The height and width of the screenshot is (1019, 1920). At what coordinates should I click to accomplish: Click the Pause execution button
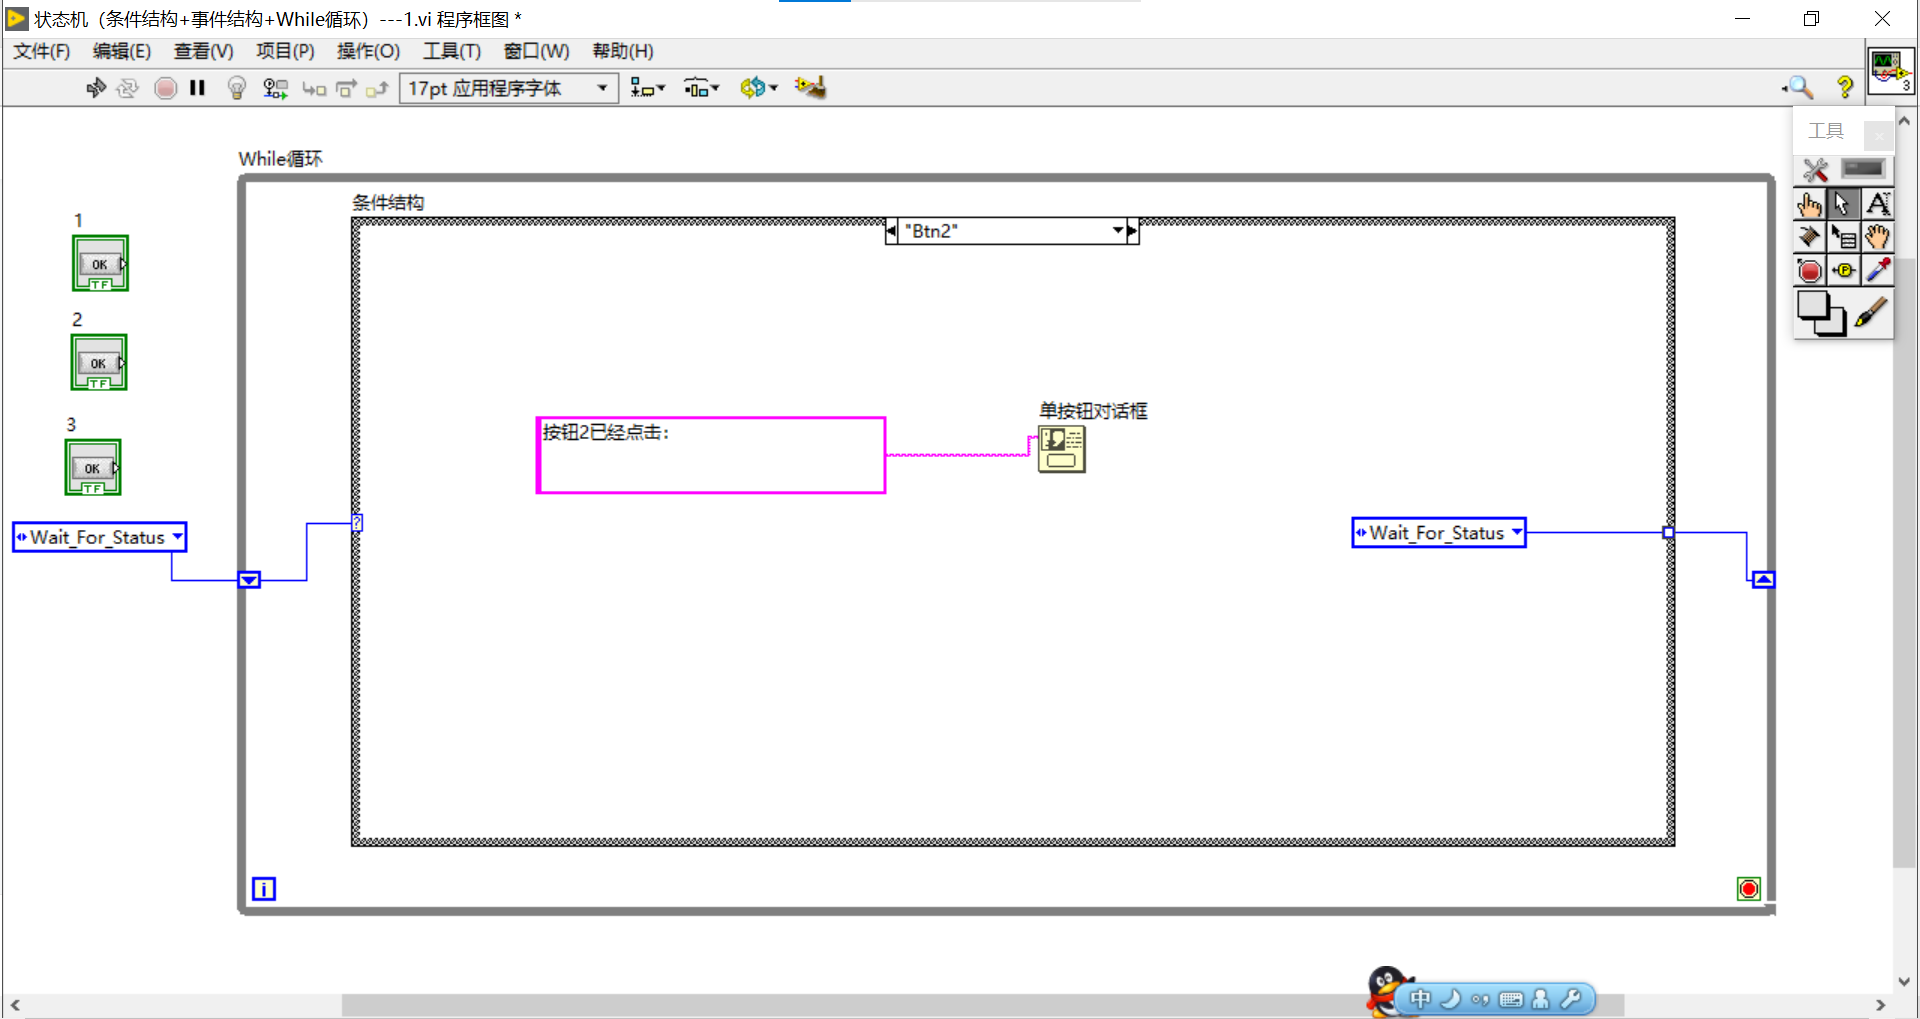click(x=197, y=88)
